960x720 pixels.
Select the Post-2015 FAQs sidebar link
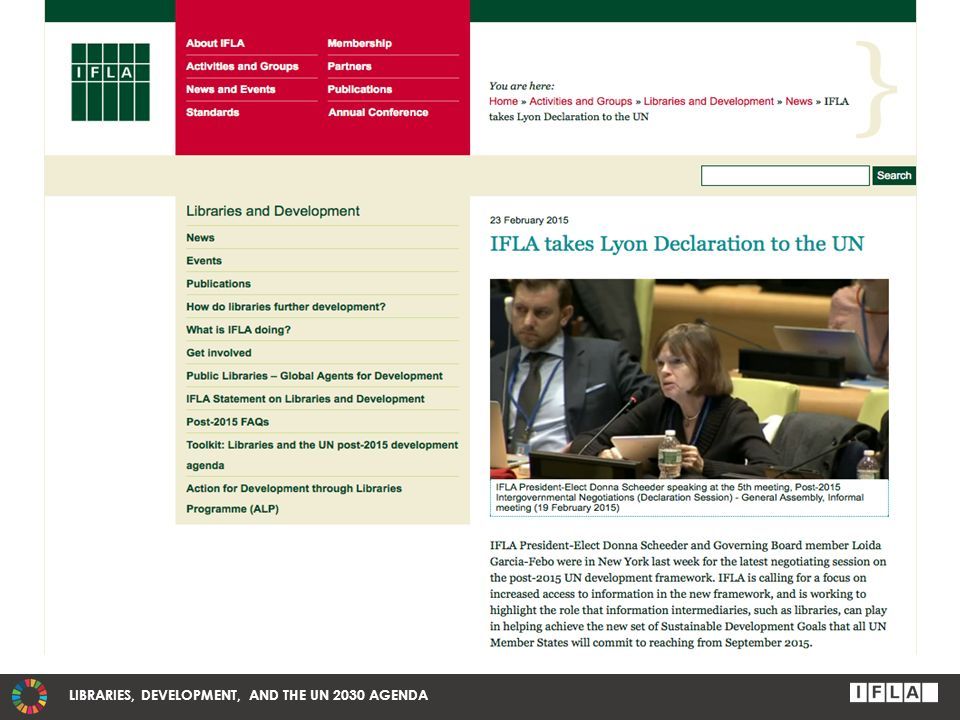(227, 422)
